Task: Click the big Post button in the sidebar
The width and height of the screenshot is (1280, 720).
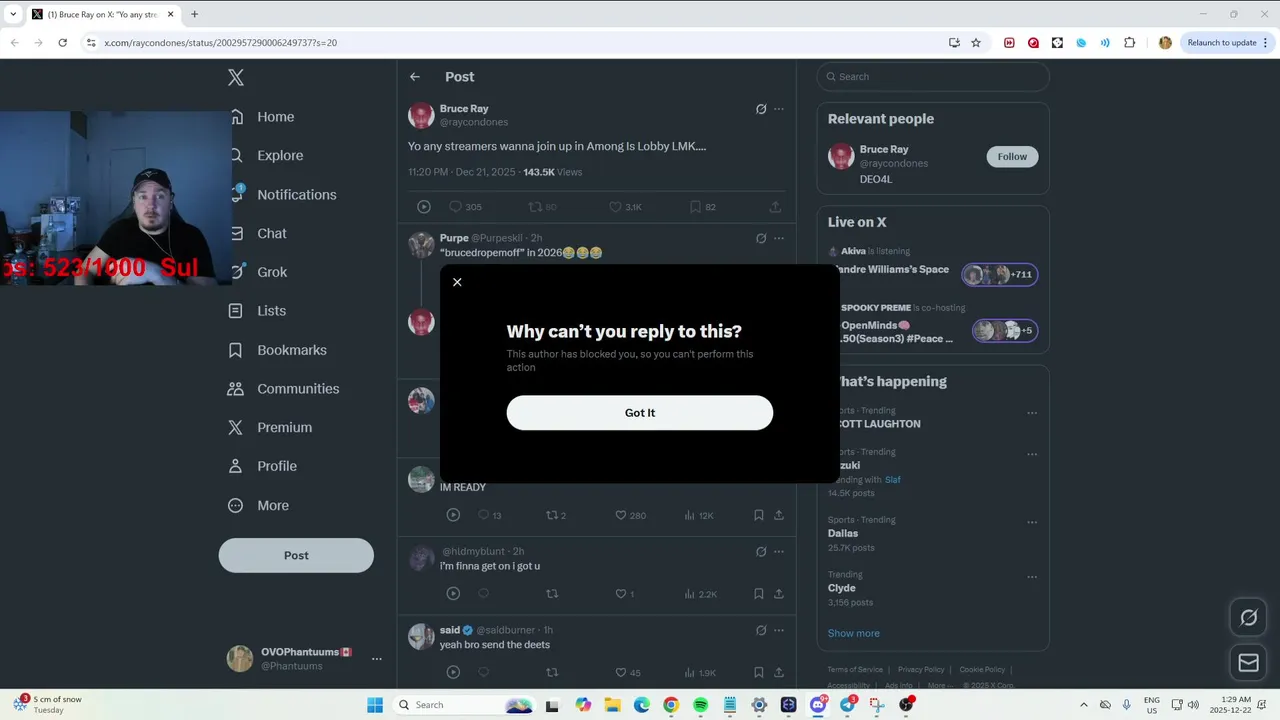Action: tap(296, 556)
